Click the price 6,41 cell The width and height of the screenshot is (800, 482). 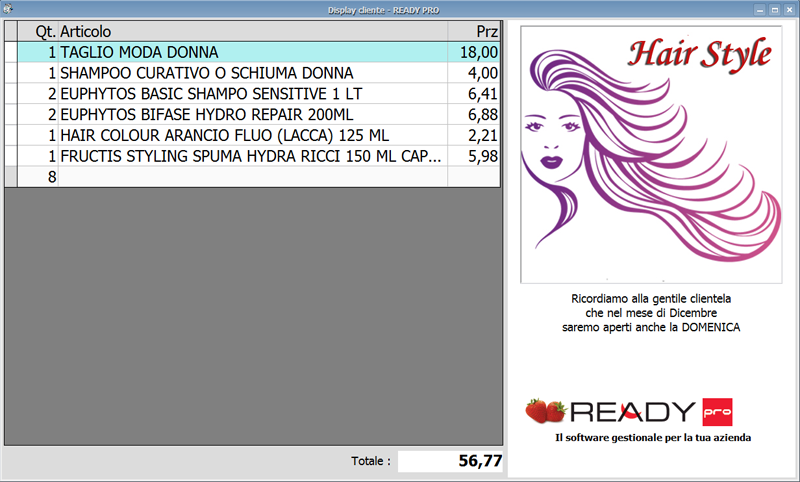coord(474,94)
